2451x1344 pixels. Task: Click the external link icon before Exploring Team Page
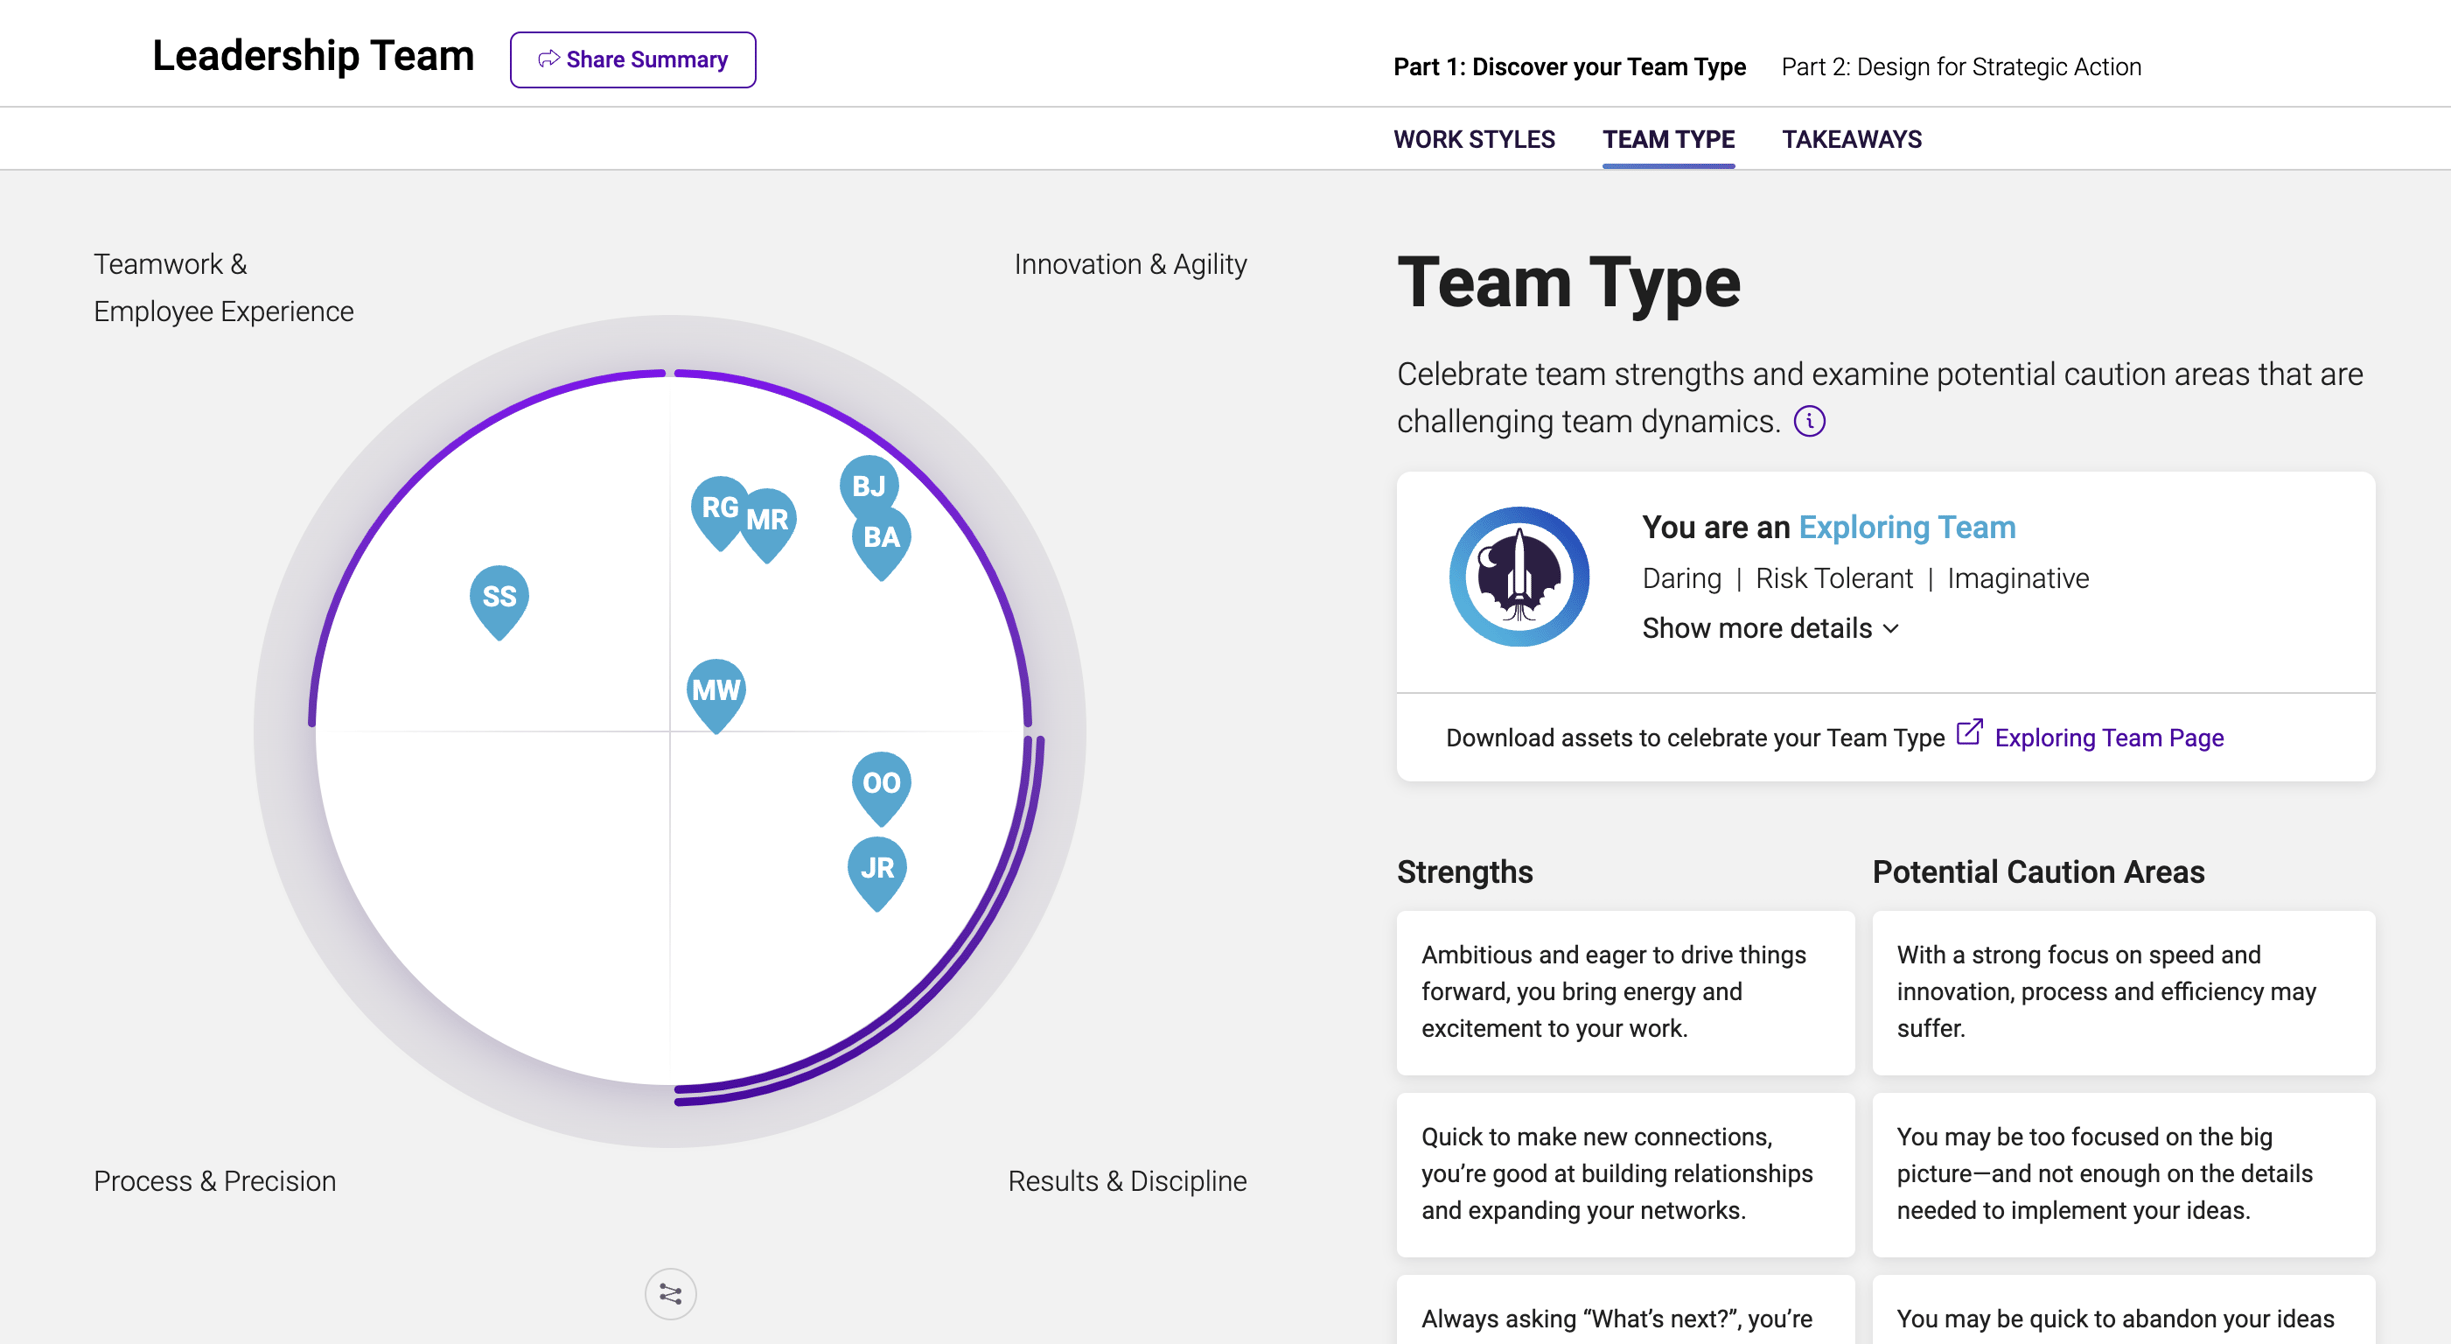coord(1969,734)
